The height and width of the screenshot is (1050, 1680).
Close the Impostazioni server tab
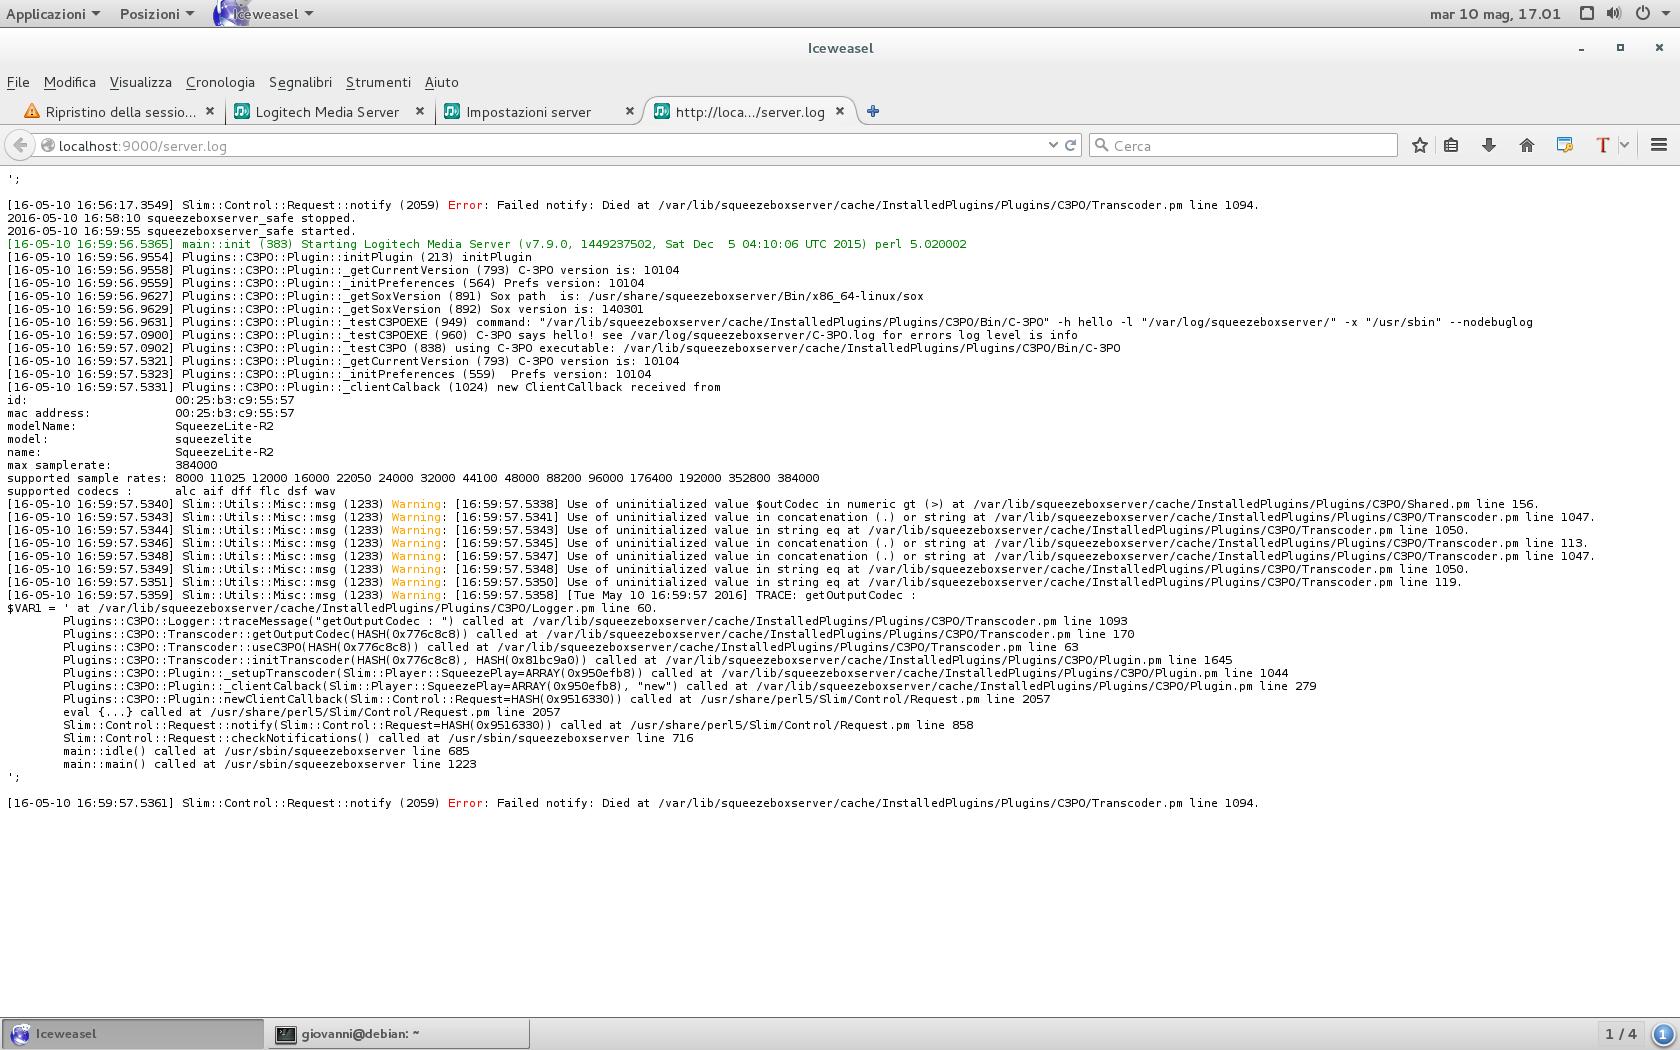coord(629,111)
